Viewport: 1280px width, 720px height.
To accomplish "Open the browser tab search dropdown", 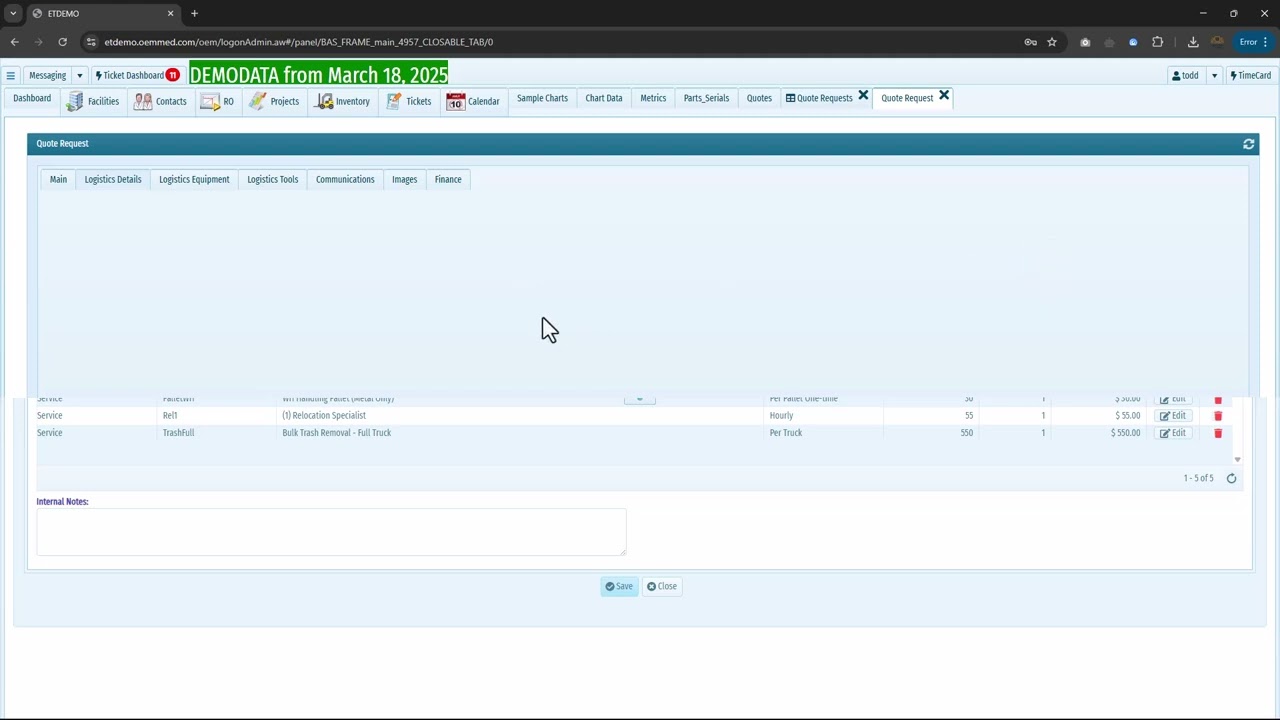I will tap(13, 13).
